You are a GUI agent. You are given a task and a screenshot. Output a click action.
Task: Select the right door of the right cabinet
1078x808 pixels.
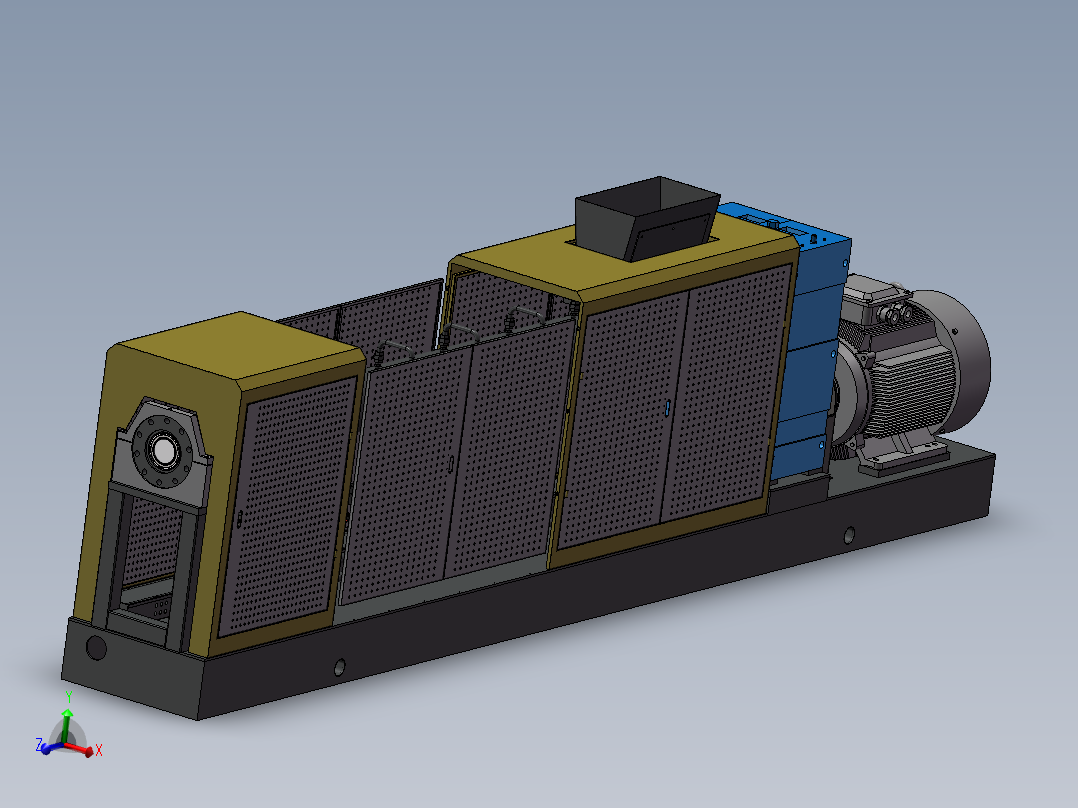coord(726,392)
